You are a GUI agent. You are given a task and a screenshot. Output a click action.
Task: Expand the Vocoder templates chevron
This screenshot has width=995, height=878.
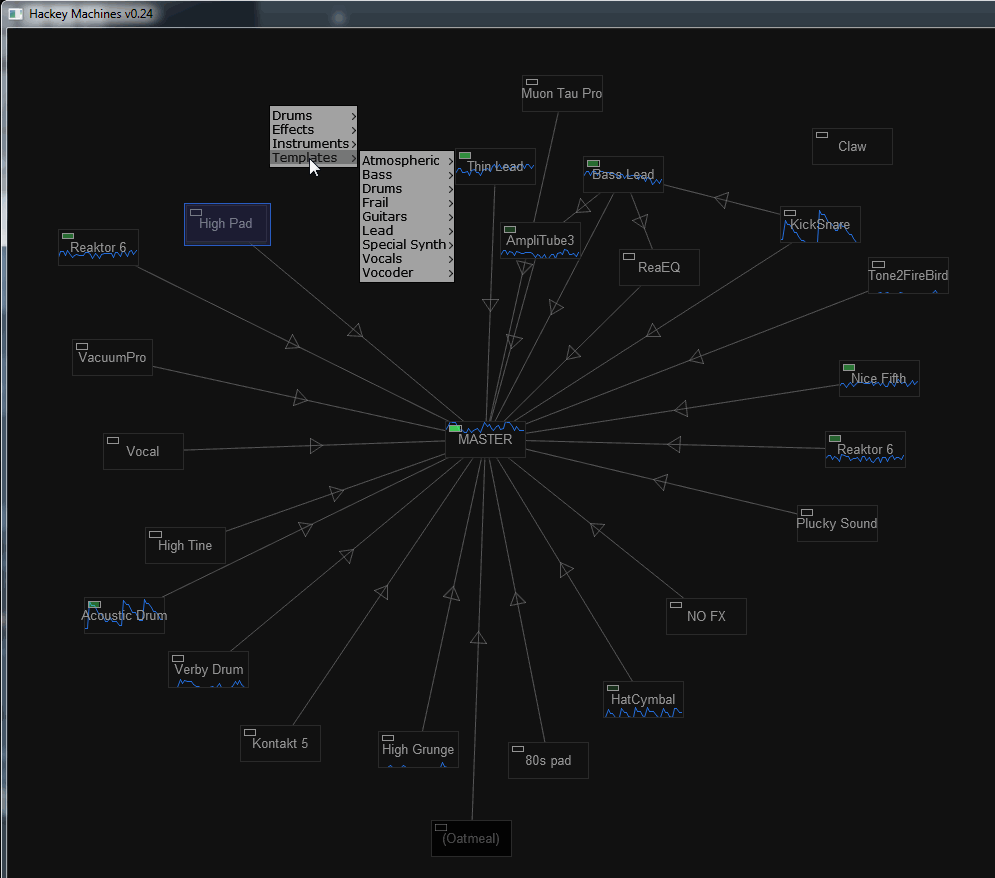click(451, 273)
